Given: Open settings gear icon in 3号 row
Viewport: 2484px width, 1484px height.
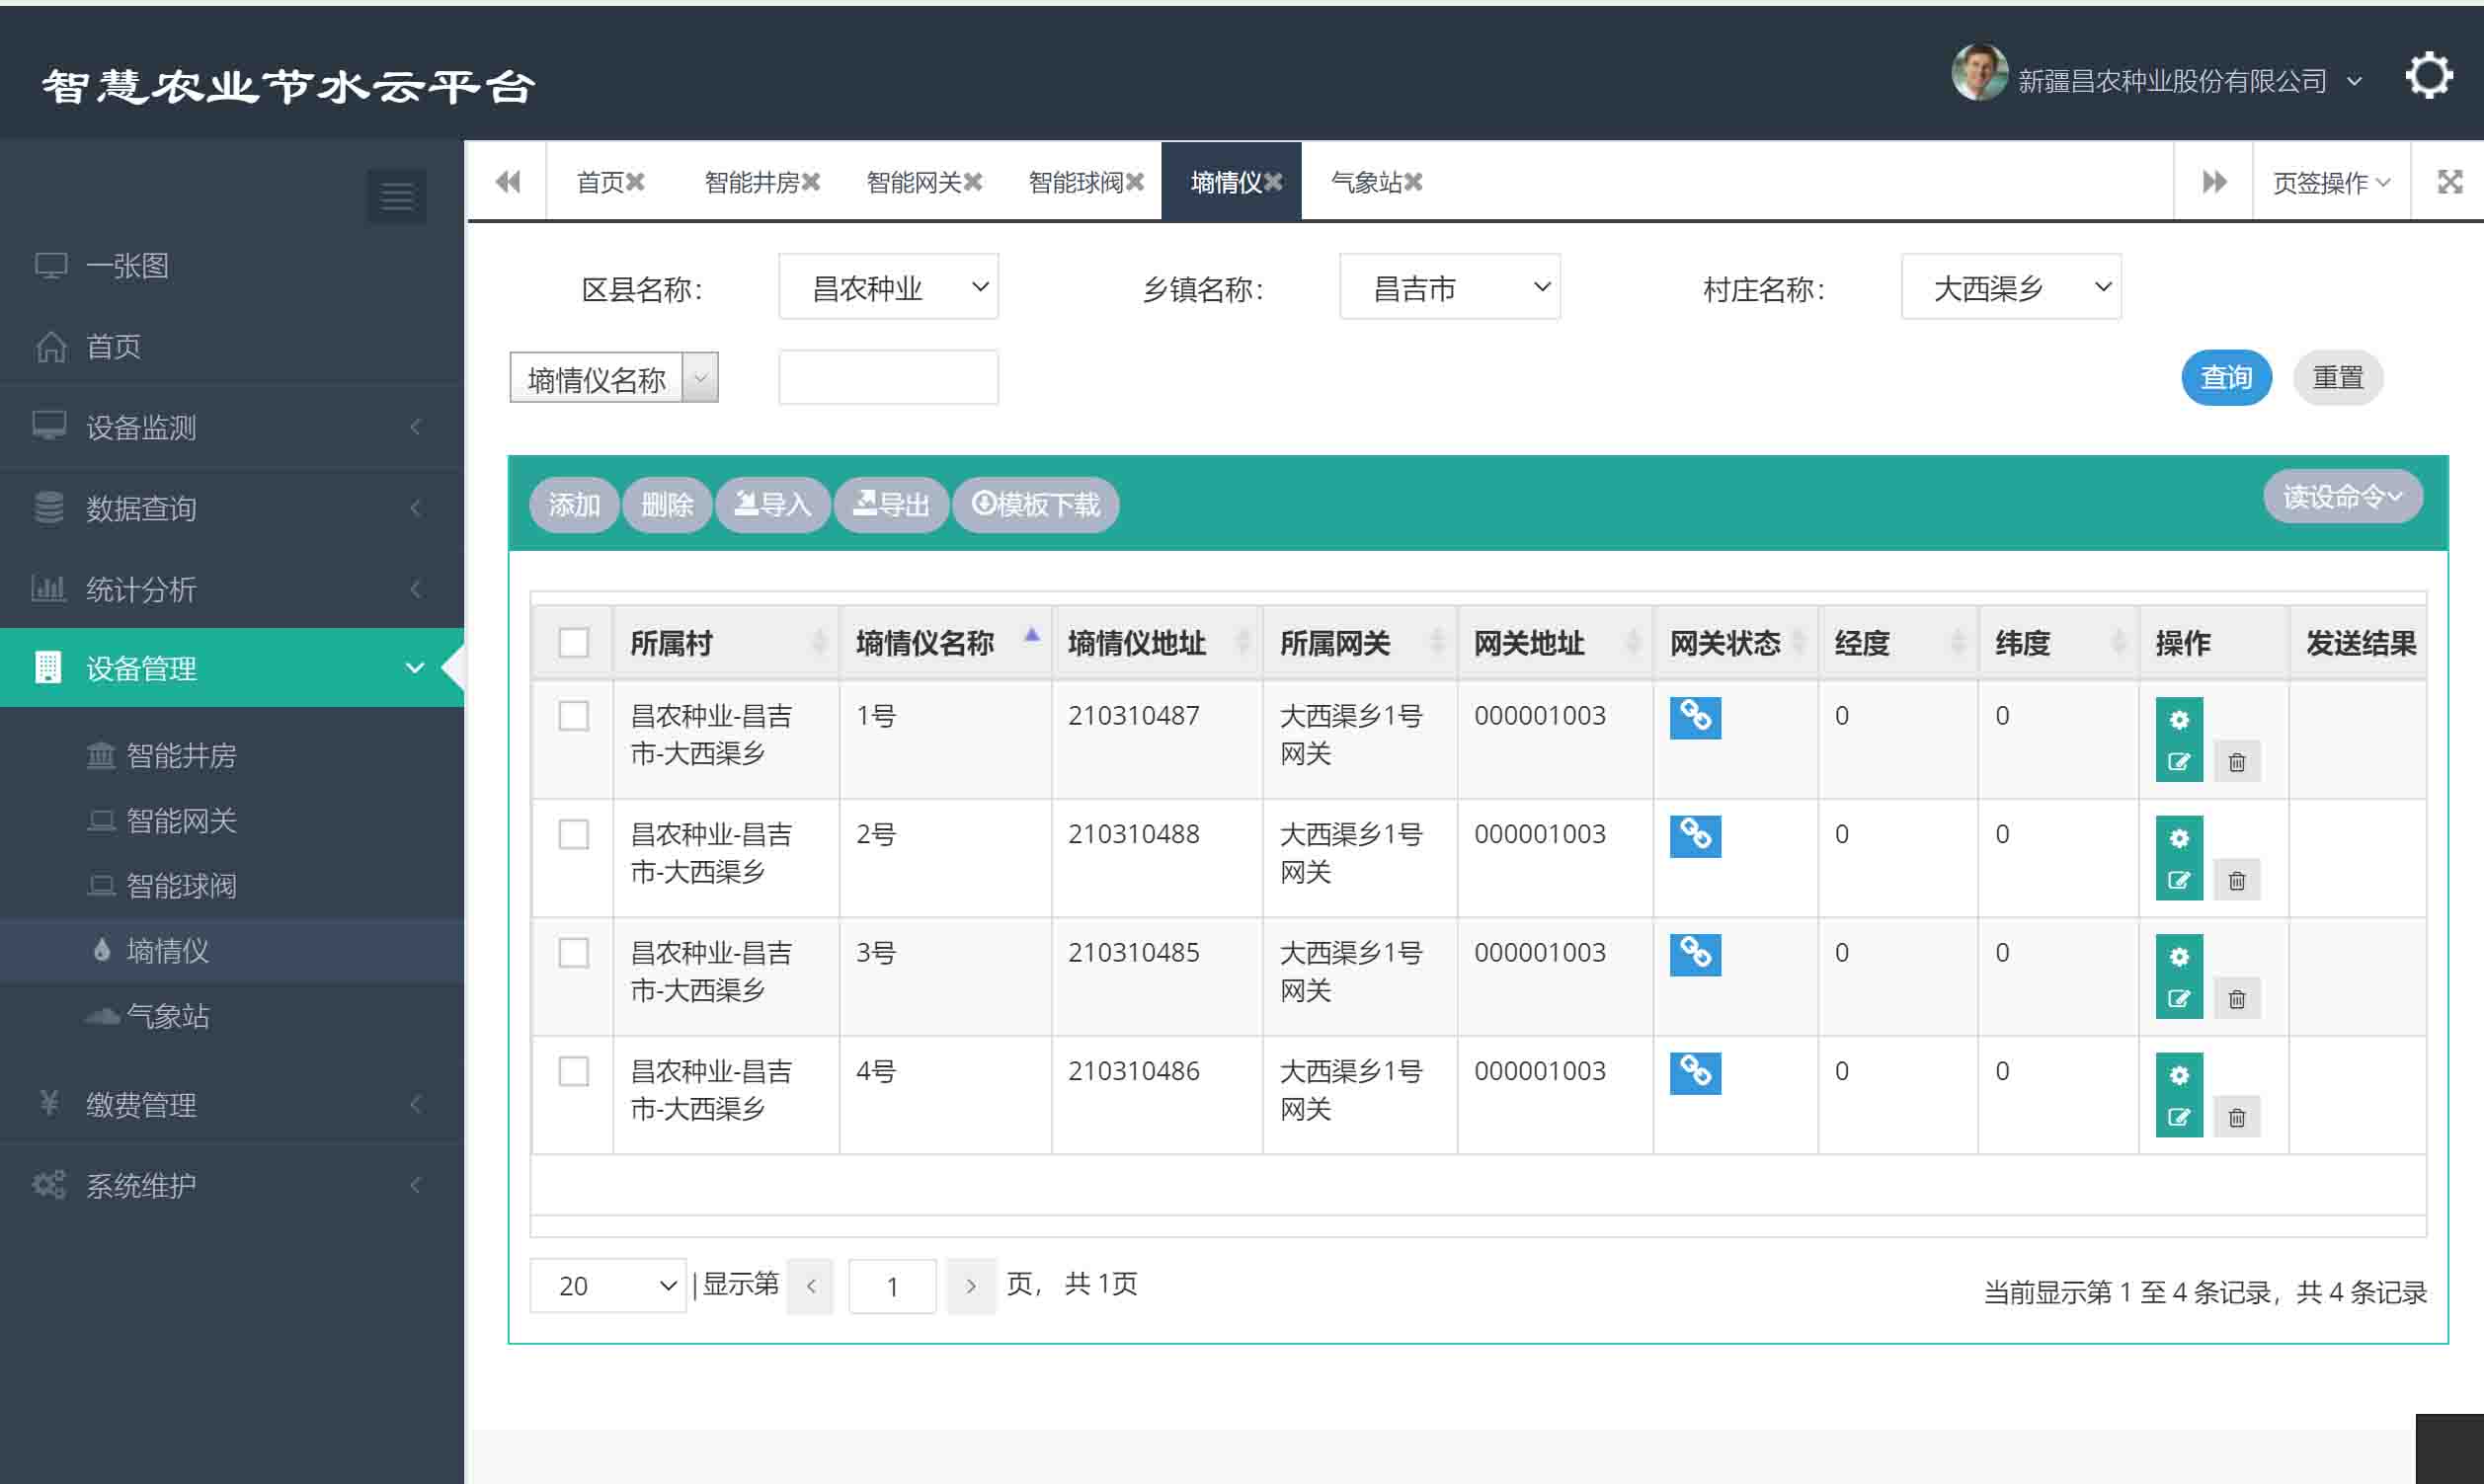Looking at the screenshot, I should tap(2179, 957).
